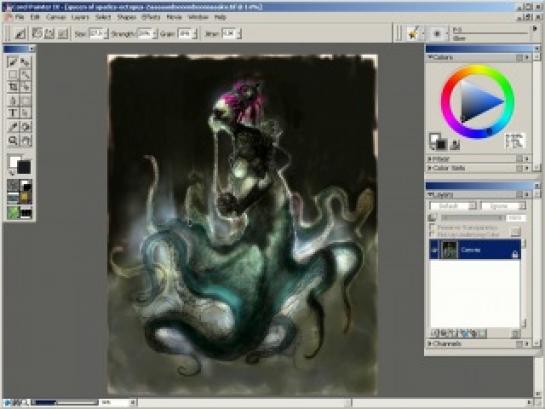Image resolution: width=545 pixels, height=409 pixels.
Task: Click the Grain value field
Action: 186,33
